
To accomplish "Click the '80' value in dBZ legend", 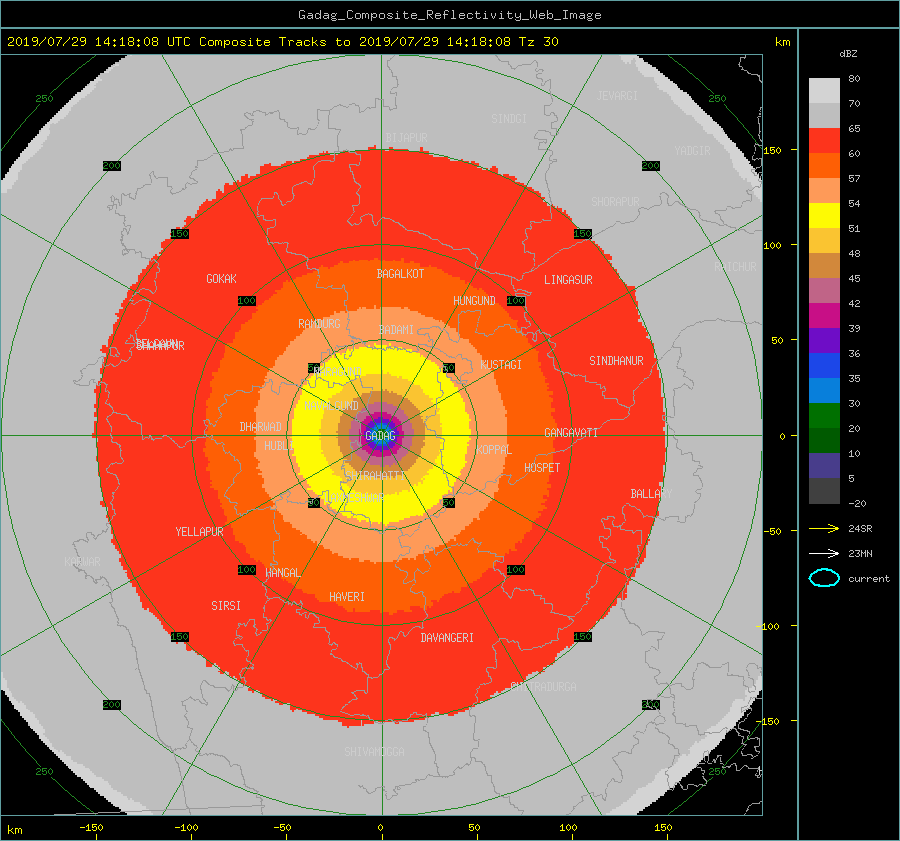I will (854, 79).
